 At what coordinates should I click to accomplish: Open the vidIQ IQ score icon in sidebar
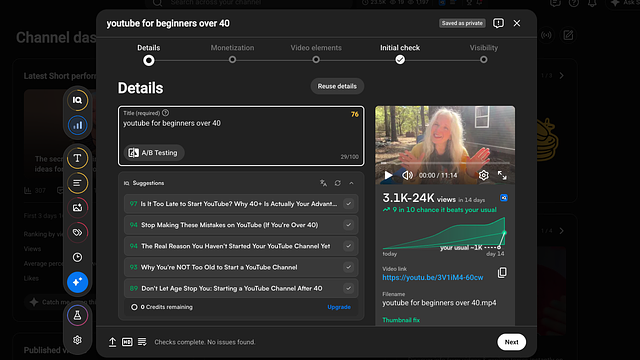point(77,100)
